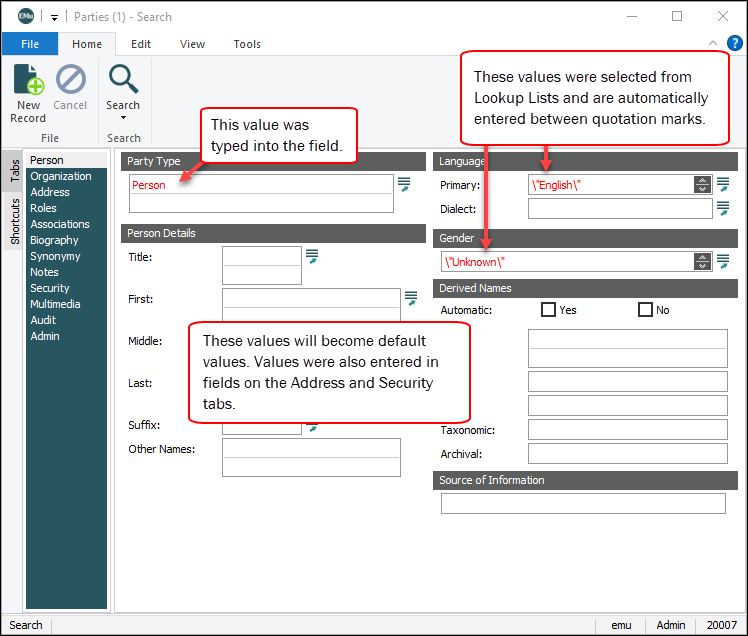The height and width of the screenshot is (636, 748).
Task: Expand the Search button dropdown arrow
Action: click(x=123, y=118)
